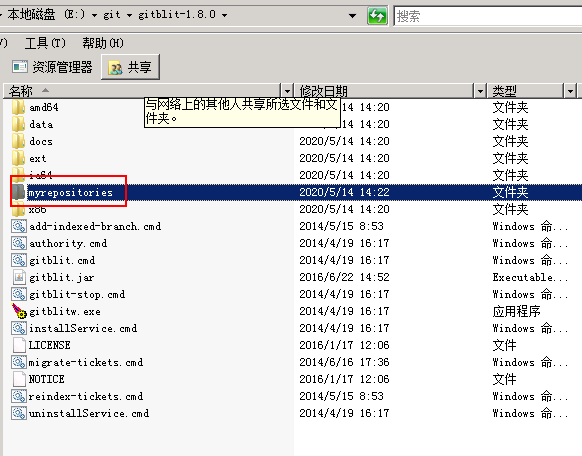Click the installService.cmd file icon
This screenshot has width=582, height=456.
tap(19, 328)
